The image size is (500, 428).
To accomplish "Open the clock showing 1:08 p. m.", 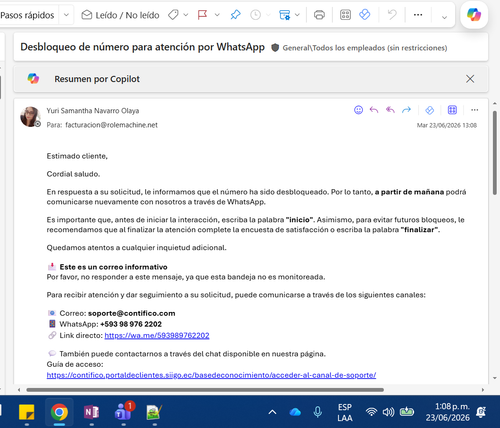I will click(x=448, y=412).
